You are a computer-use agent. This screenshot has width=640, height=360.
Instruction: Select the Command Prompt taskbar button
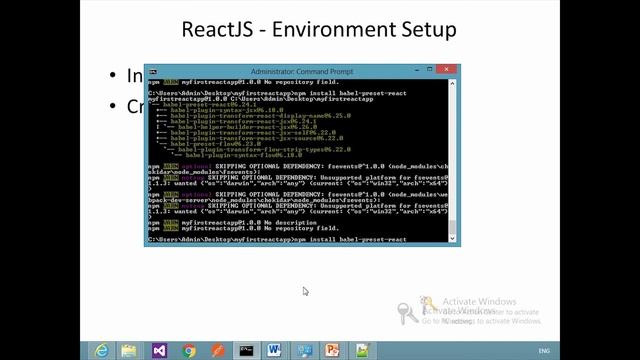coord(246,351)
